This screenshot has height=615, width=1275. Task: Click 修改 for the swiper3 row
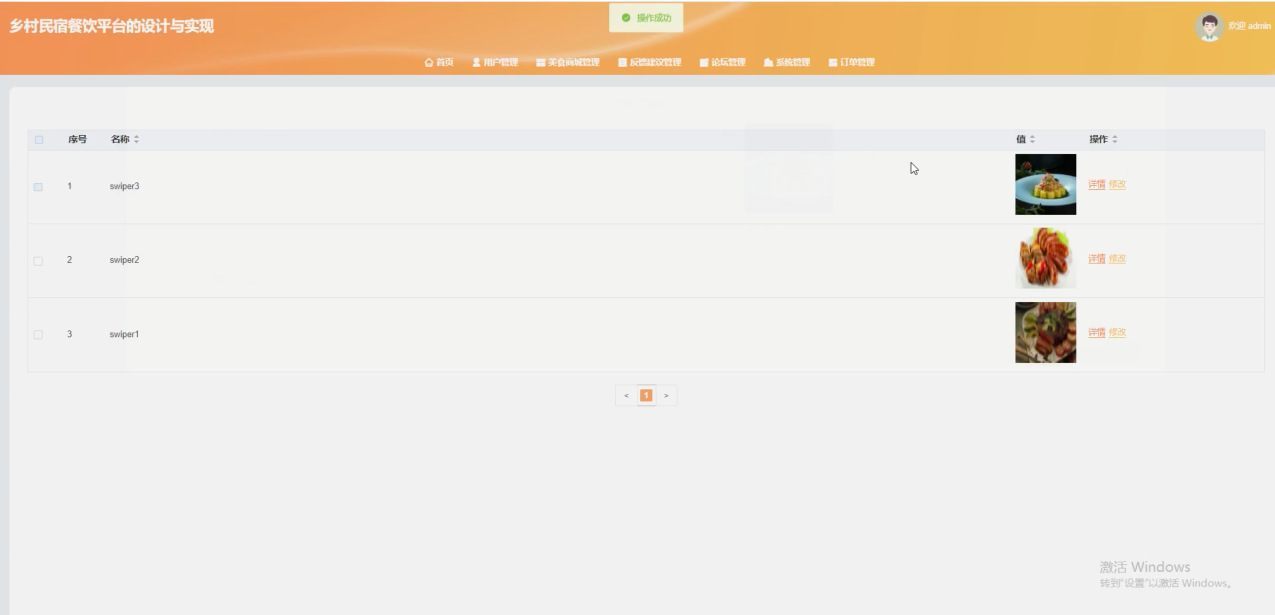coord(1117,185)
